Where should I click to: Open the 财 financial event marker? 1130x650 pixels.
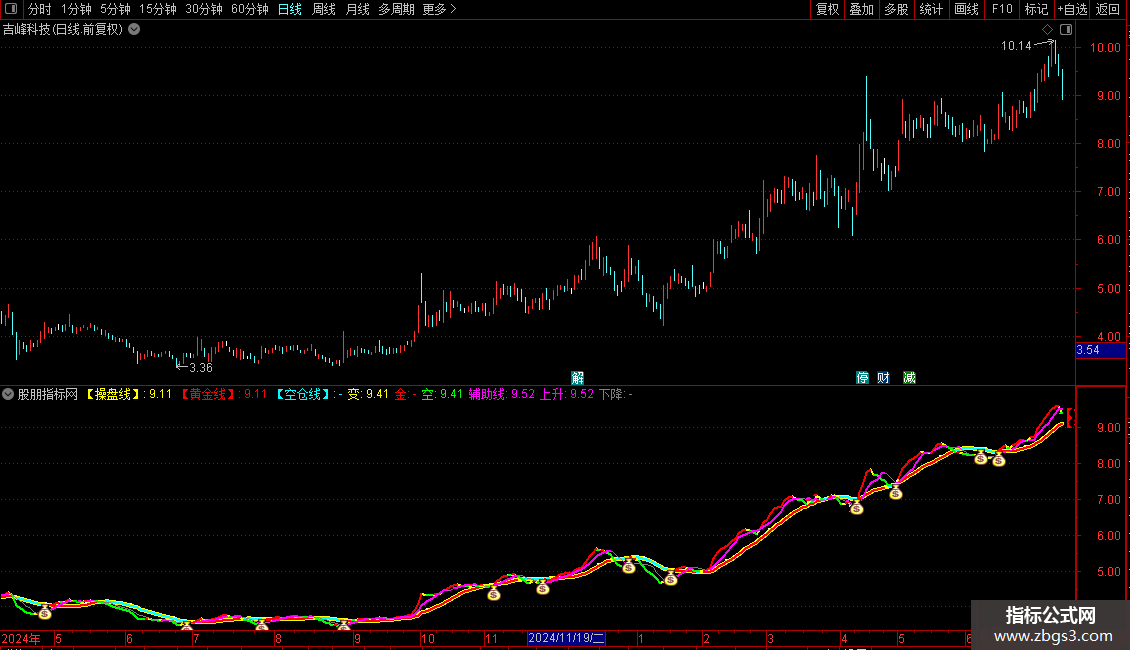tap(884, 378)
